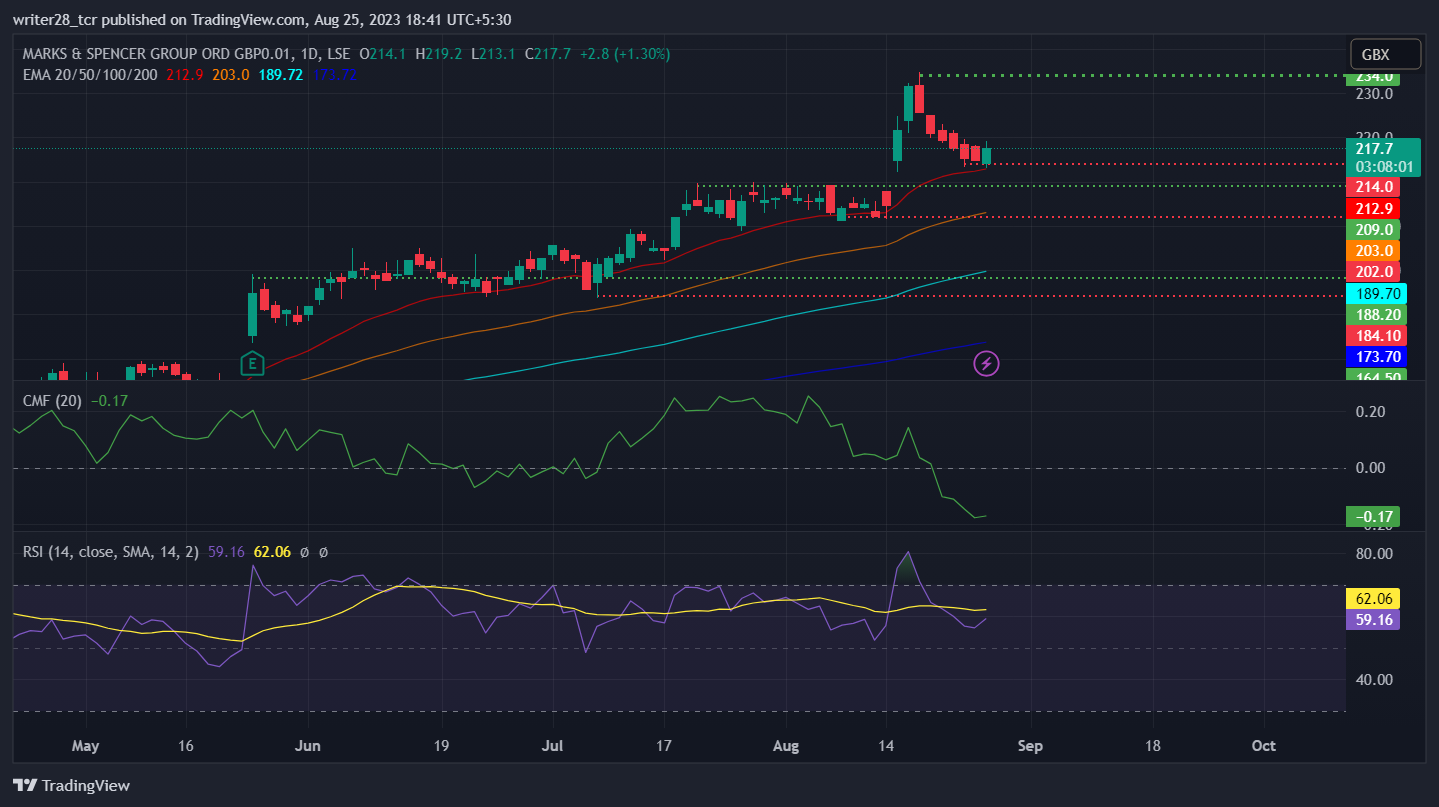The width and height of the screenshot is (1439, 807).
Task: Click the Sep label on time axis
Action: coord(1030,746)
